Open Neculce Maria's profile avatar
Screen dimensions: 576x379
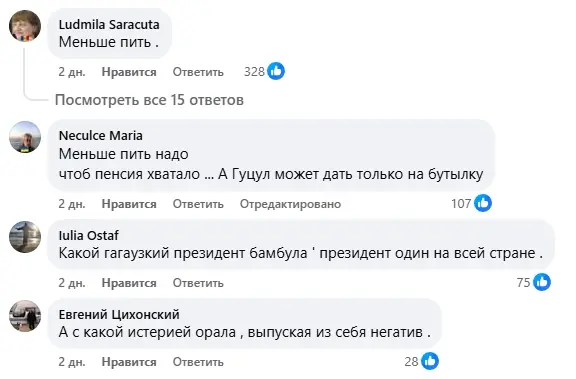tap(25, 137)
